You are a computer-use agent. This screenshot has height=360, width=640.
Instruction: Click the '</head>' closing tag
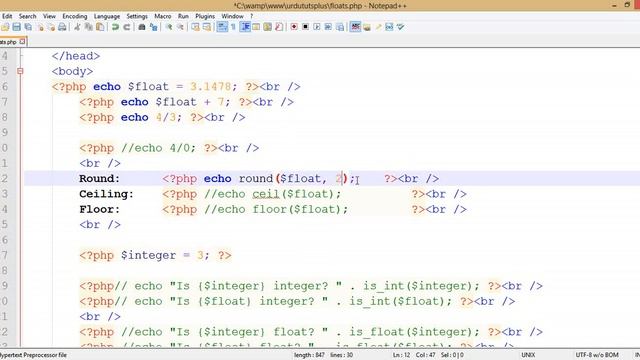[x=76, y=56]
